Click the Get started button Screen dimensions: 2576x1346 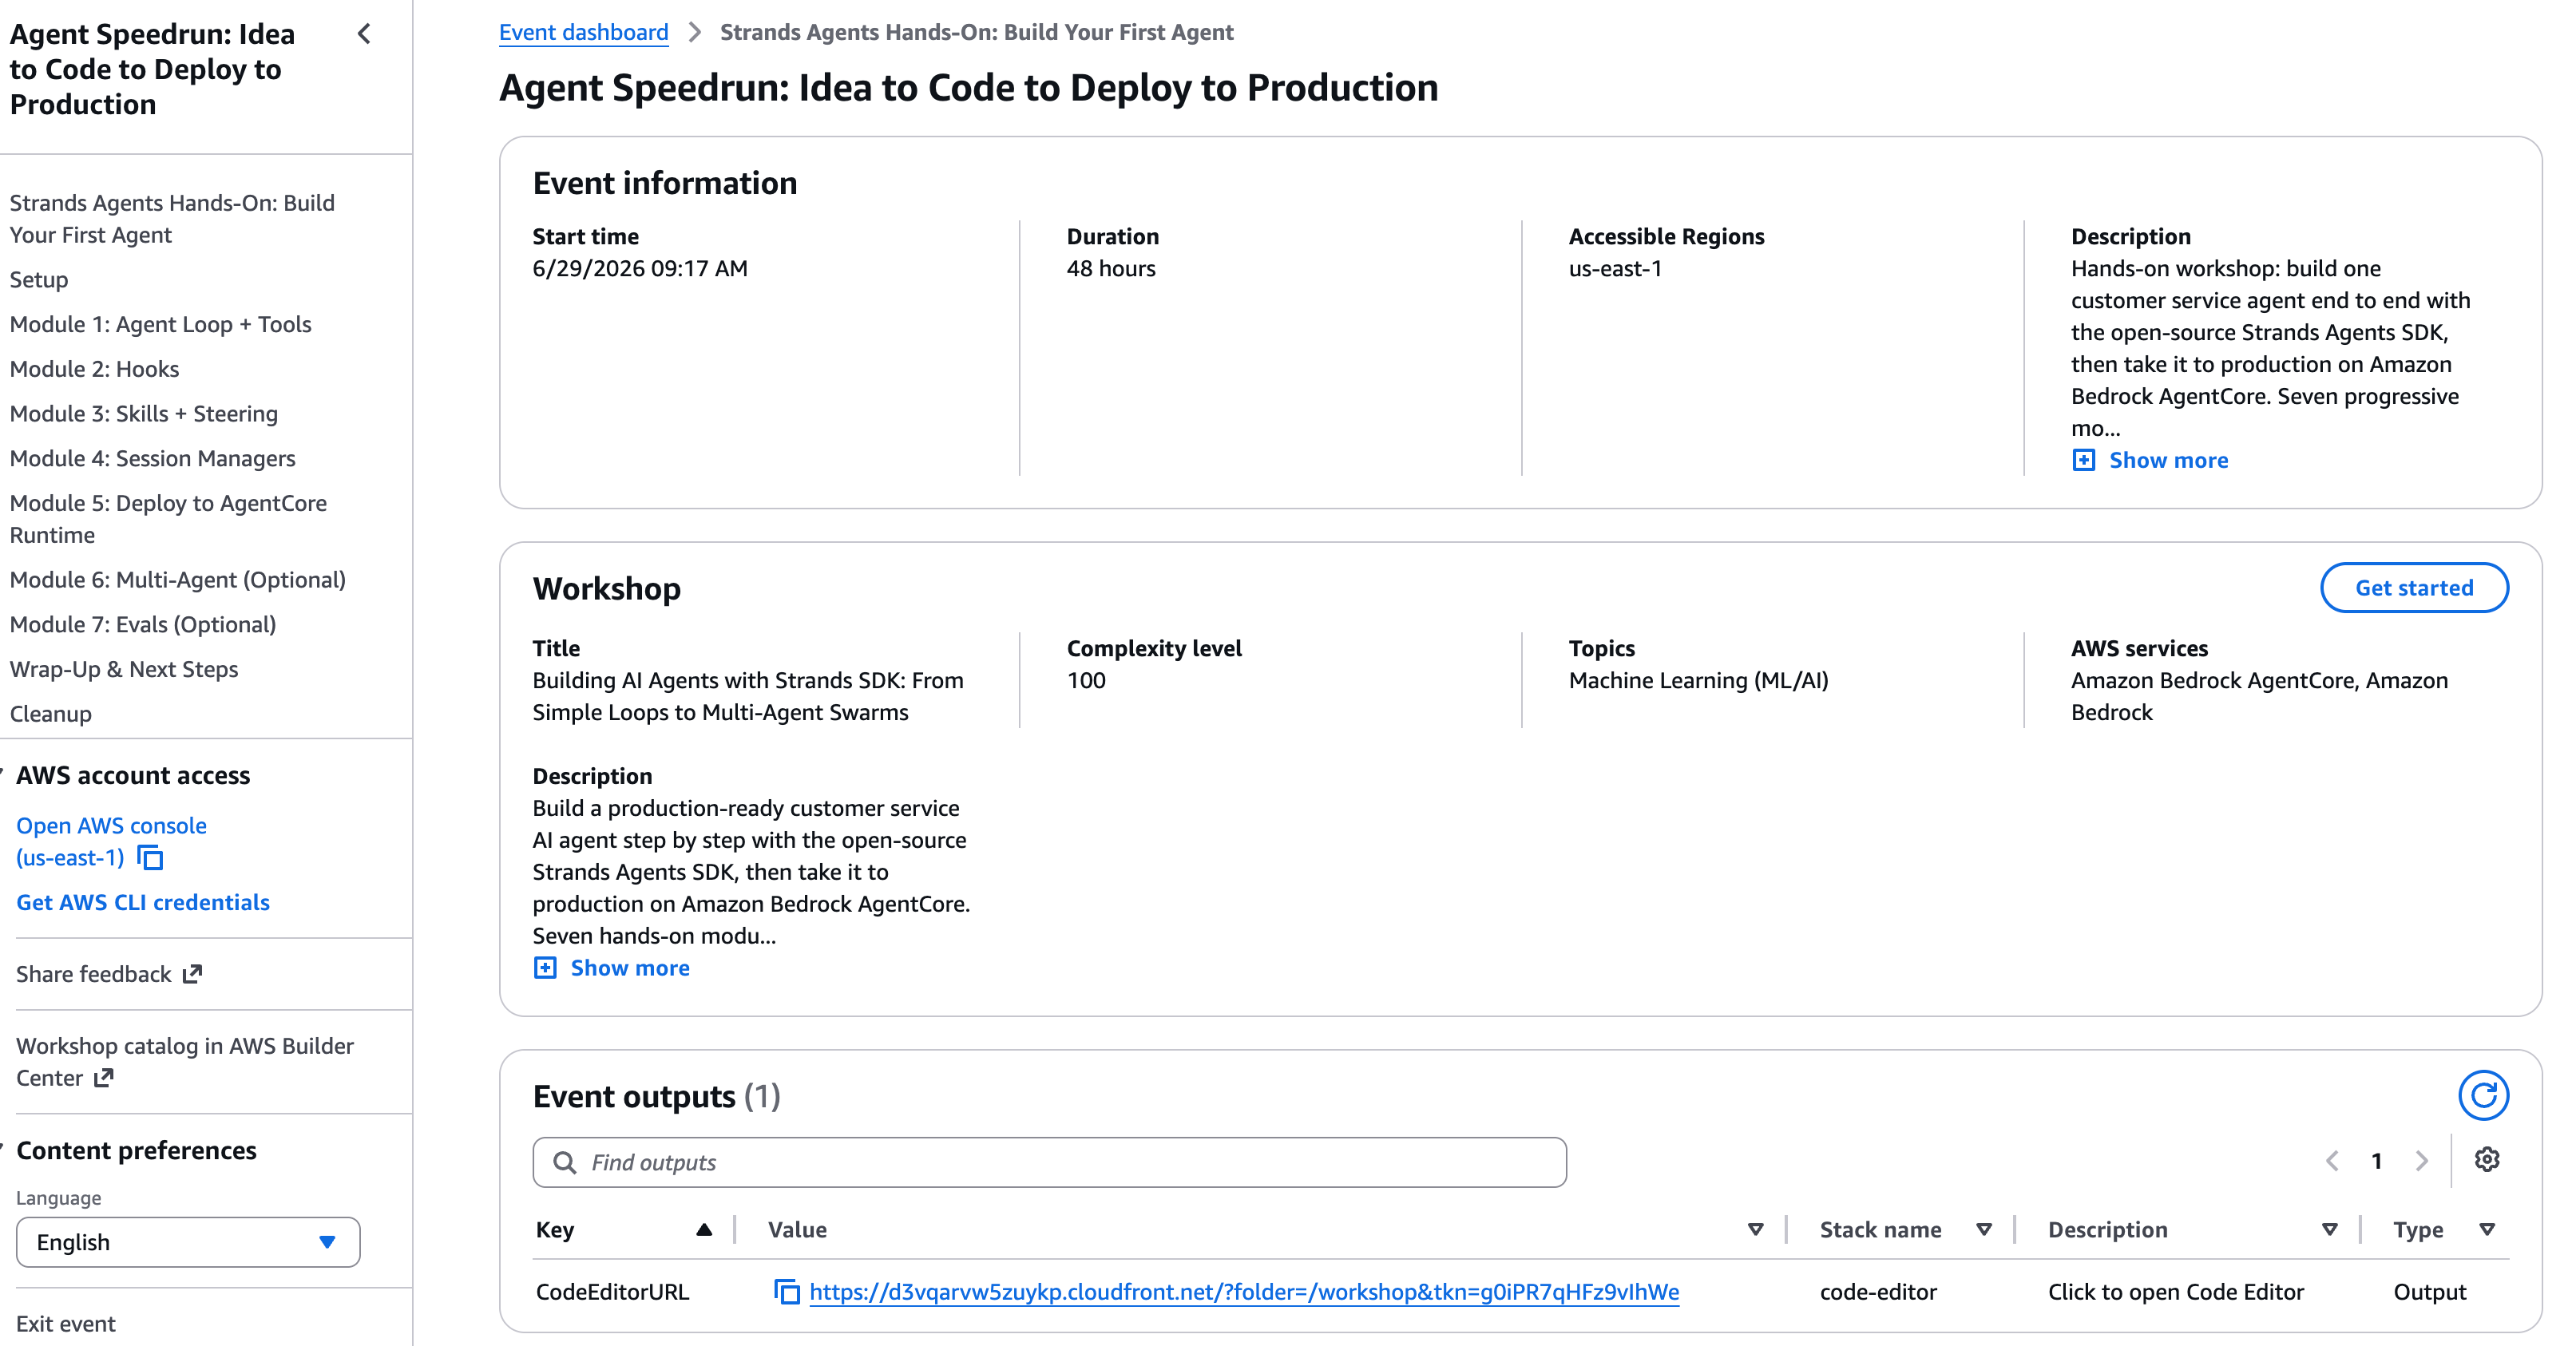[x=2414, y=588]
